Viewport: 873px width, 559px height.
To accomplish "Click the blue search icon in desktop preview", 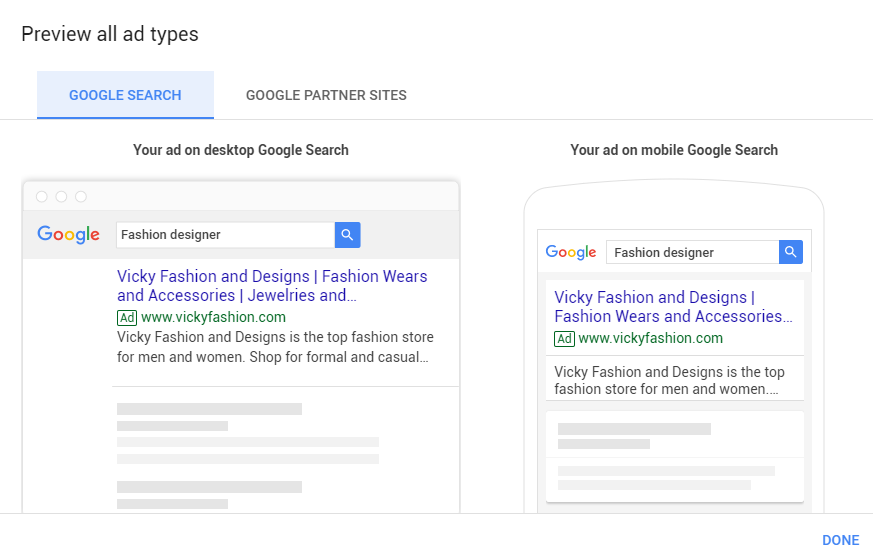I will (347, 235).
